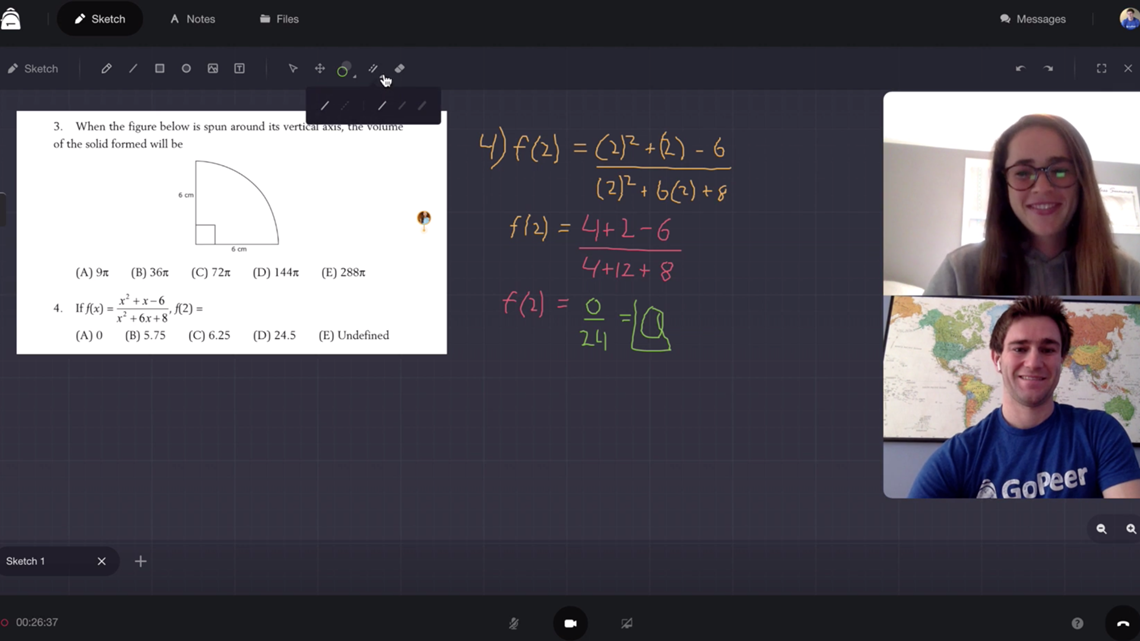Toggle screen sharing button
1140x641 pixels.
(627, 623)
